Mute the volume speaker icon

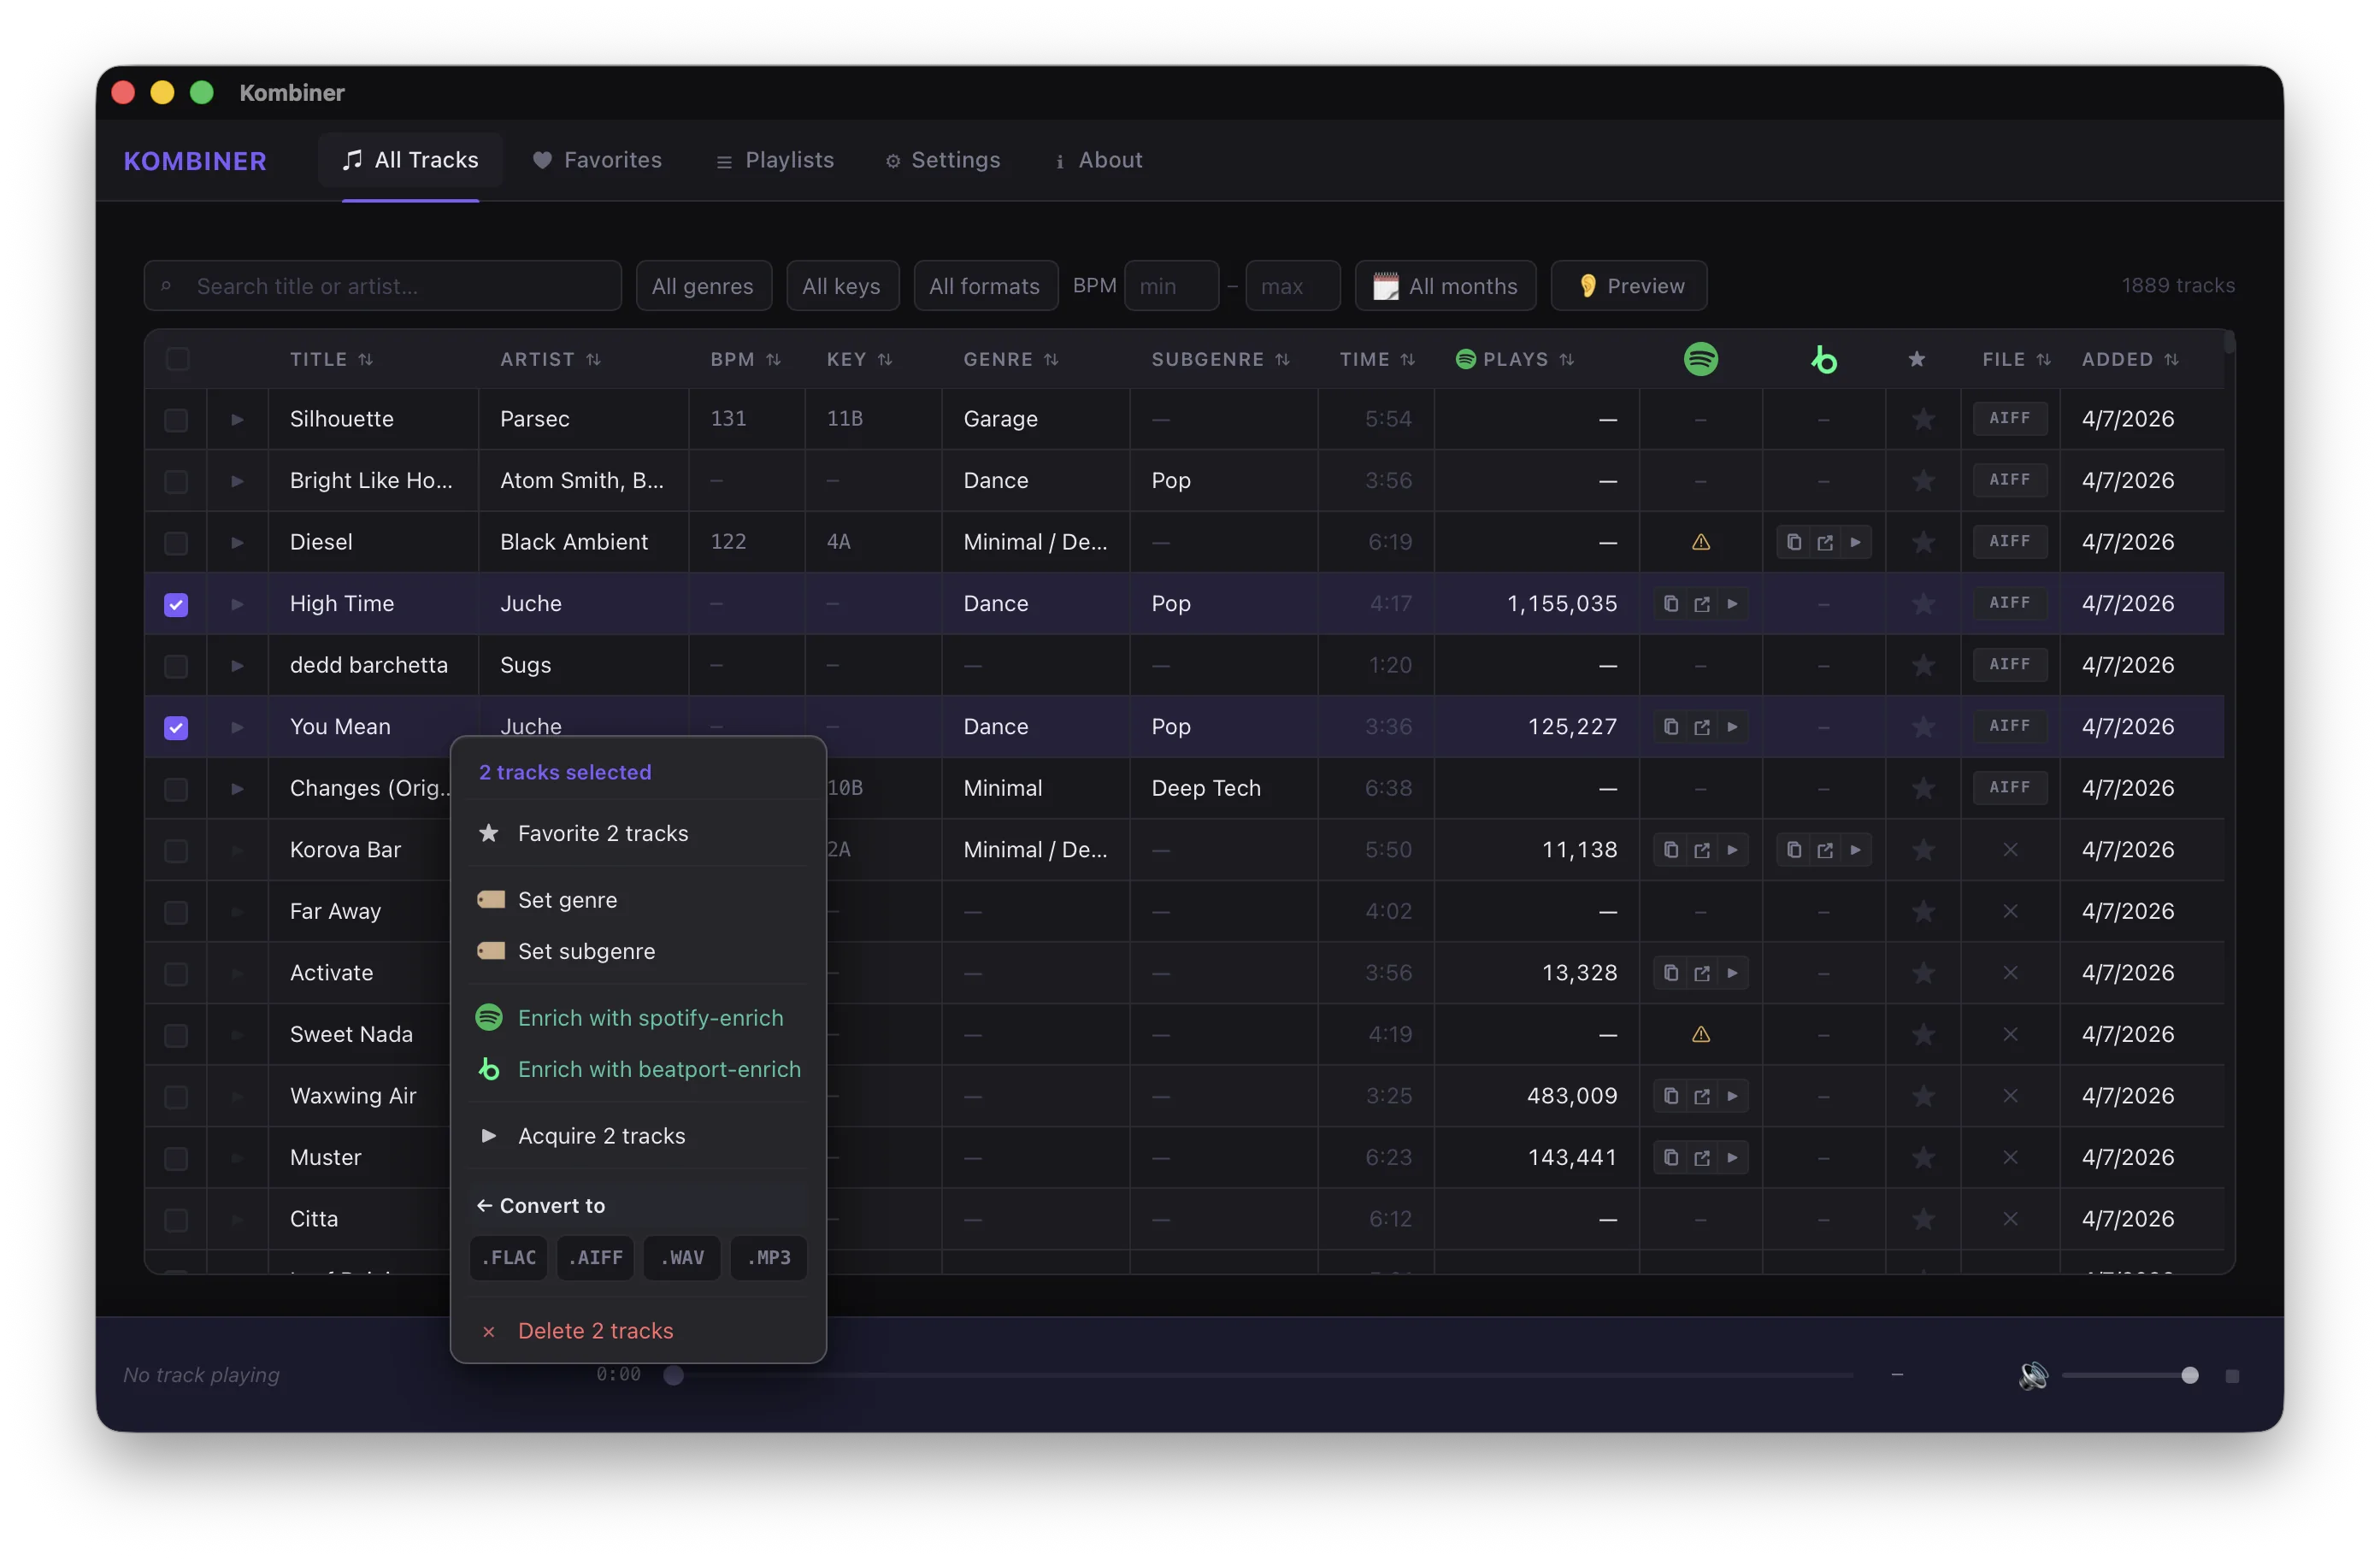coord(2032,1376)
